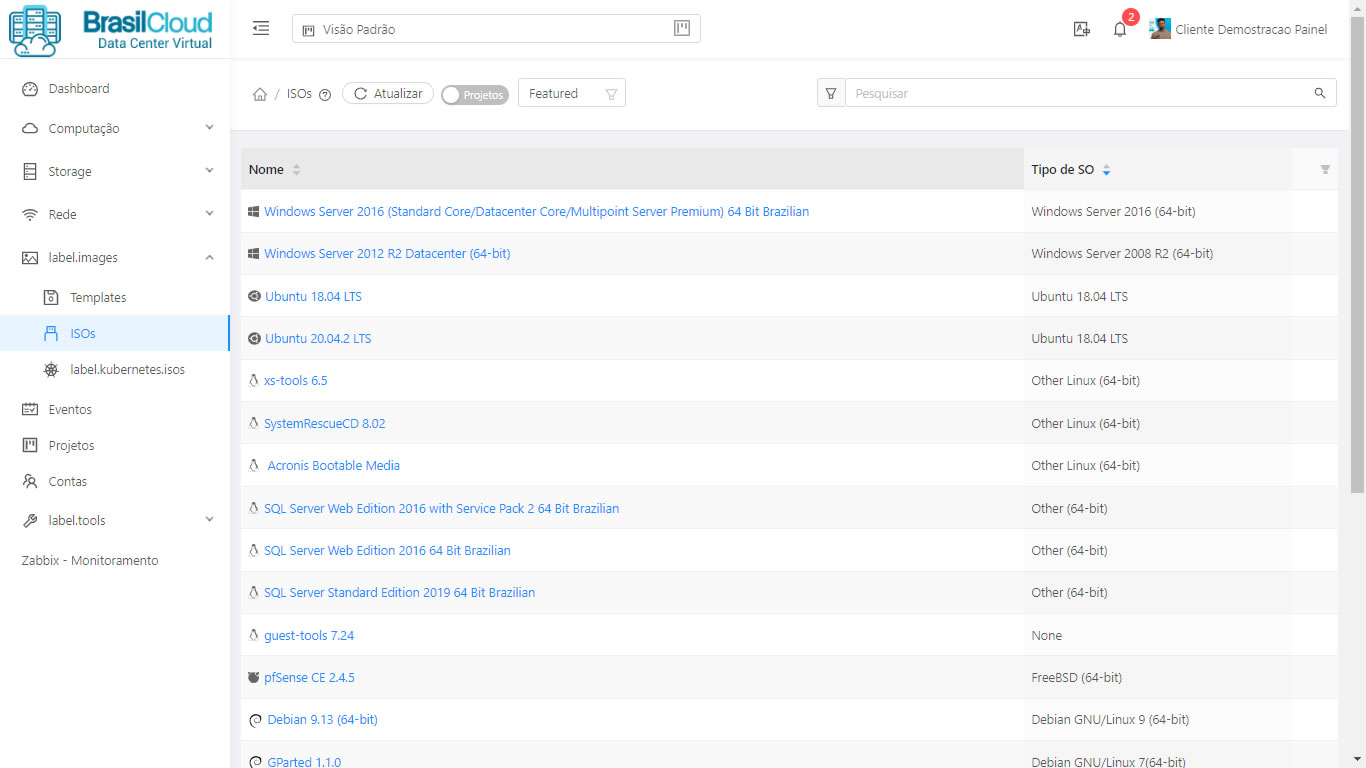The width and height of the screenshot is (1366, 768).
Task: Open Acronis Bootable Media link
Action: click(x=334, y=465)
